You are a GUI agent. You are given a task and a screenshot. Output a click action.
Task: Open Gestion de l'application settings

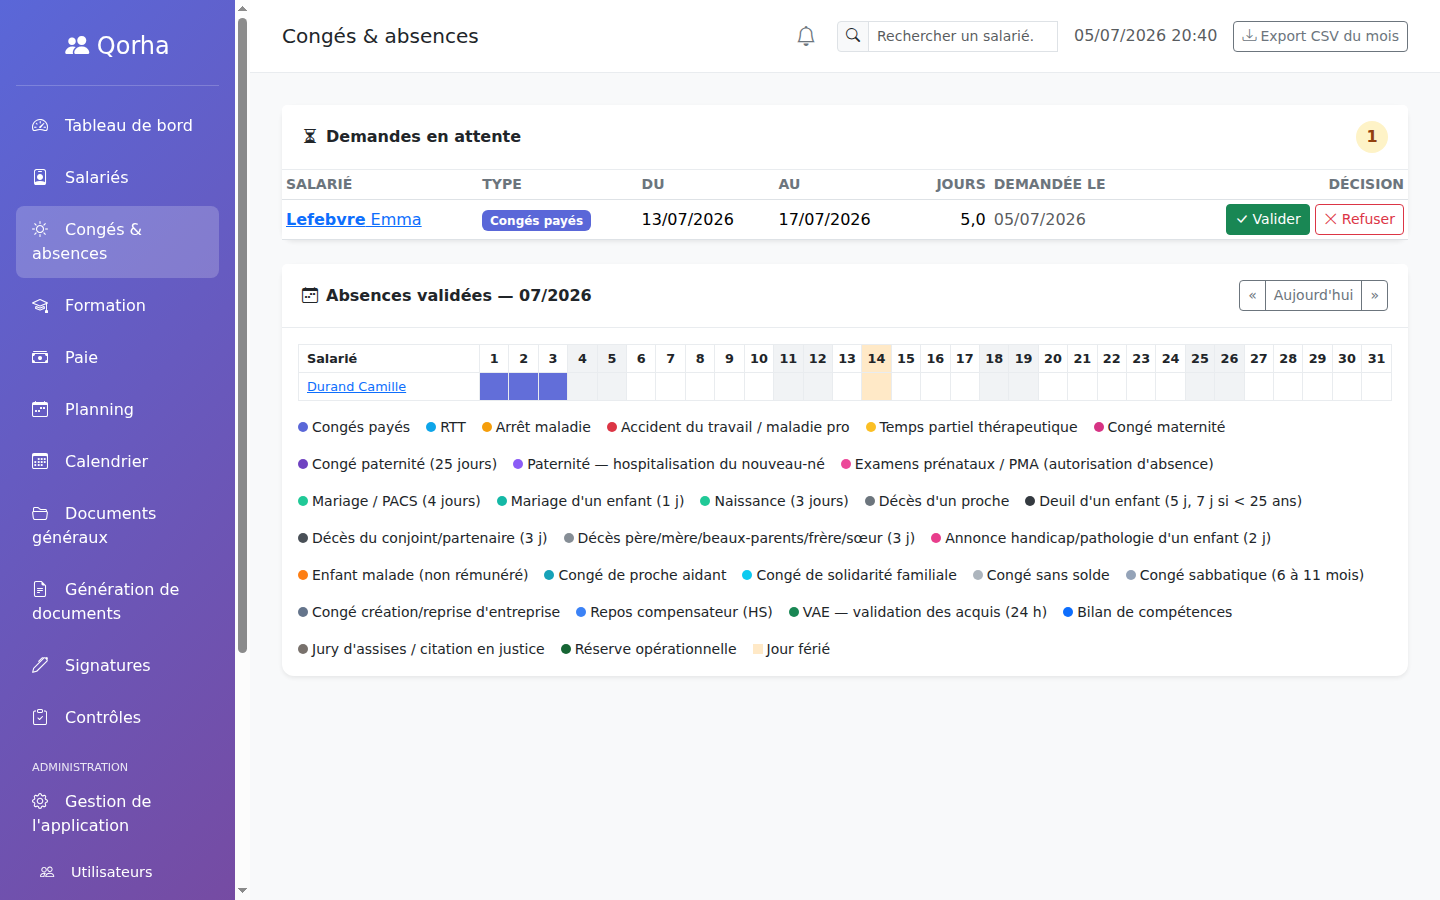(117, 814)
